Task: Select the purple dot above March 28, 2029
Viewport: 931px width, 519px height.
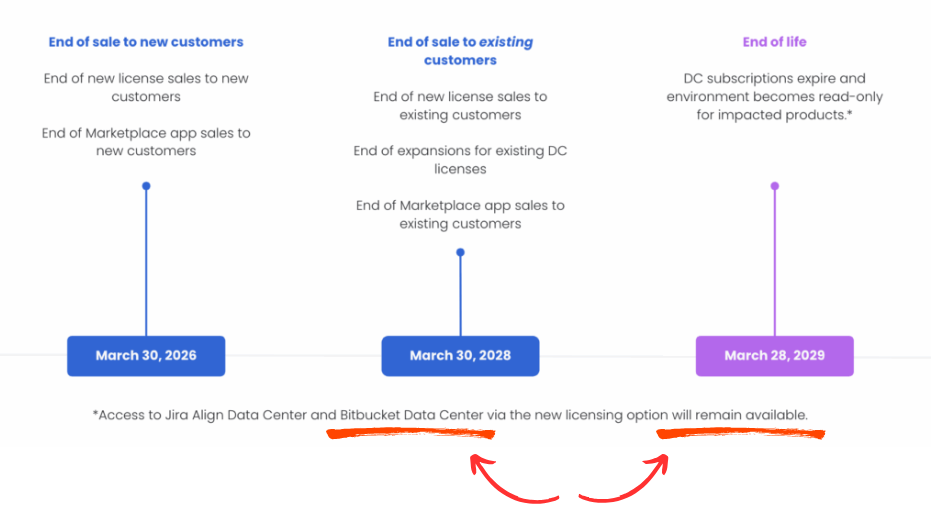Action: tap(774, 186)
